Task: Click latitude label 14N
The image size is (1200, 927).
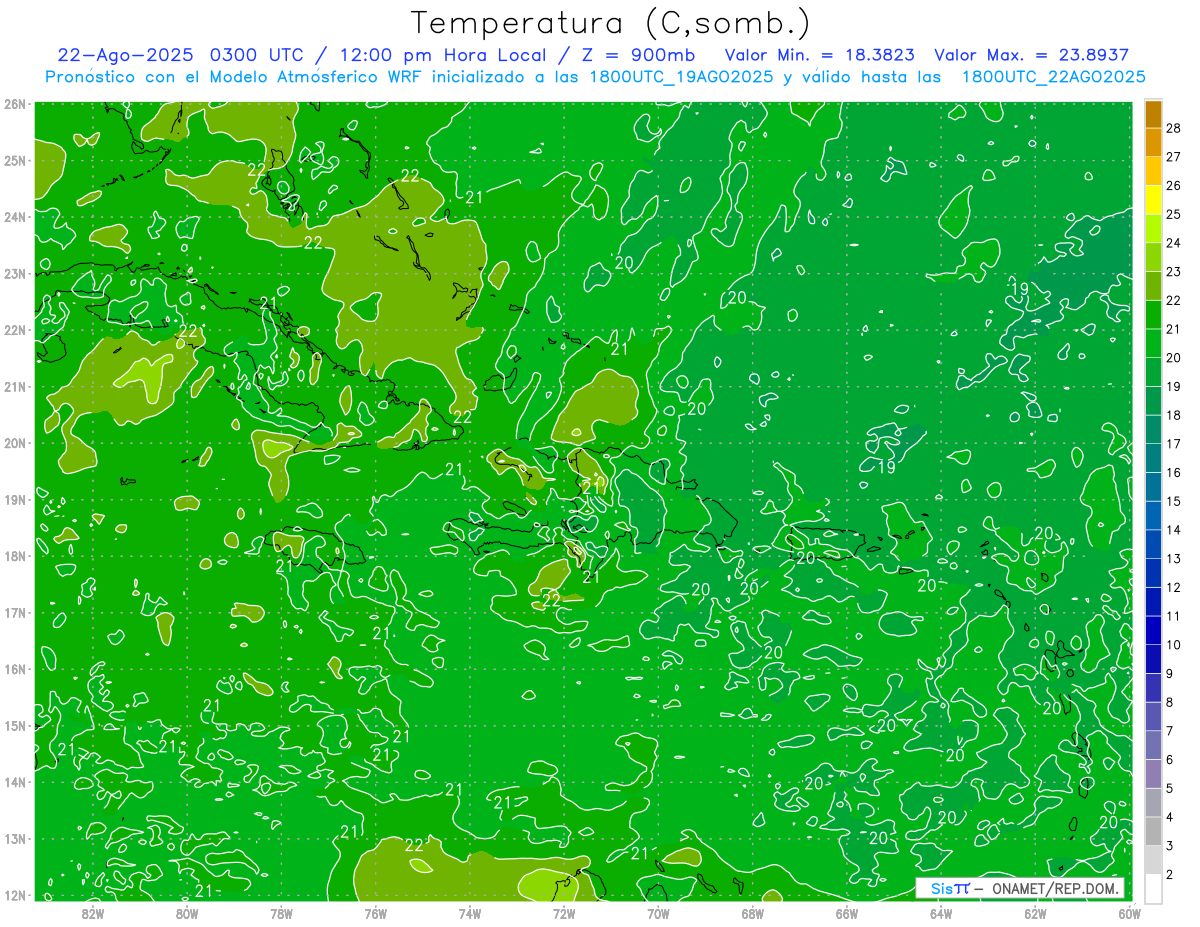Action: 14,782
